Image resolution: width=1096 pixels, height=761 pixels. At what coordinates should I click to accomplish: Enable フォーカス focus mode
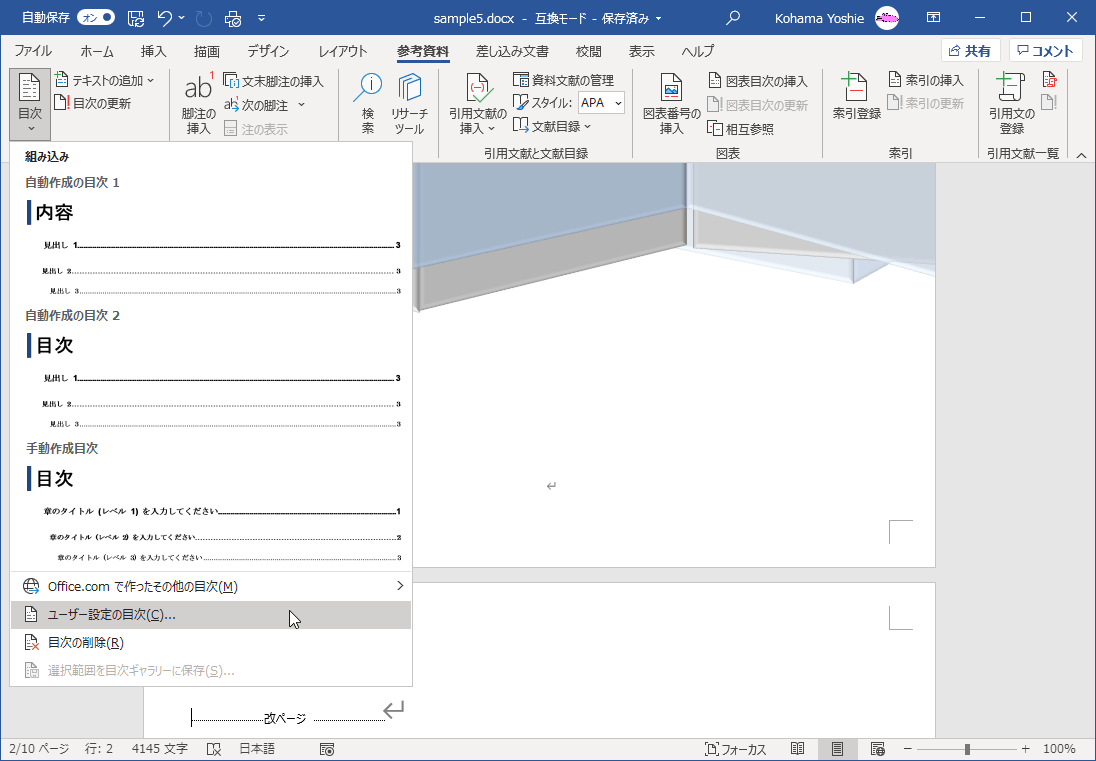point(735,749)
